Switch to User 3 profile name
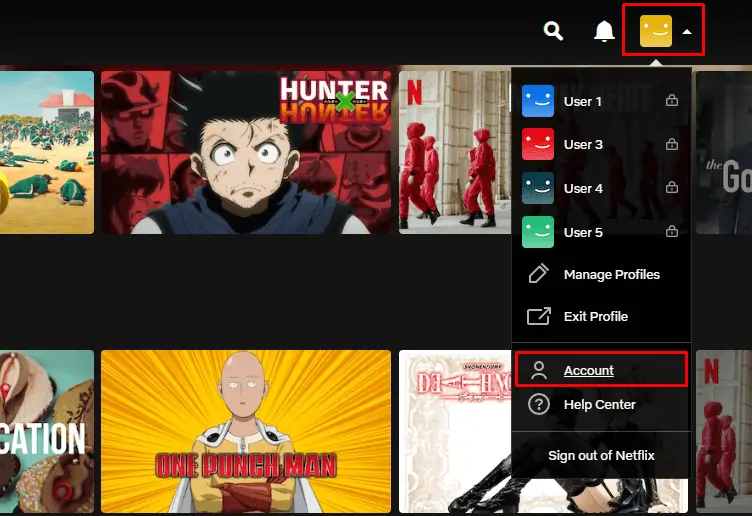The image size is (752, 516). tap(583, 144)
